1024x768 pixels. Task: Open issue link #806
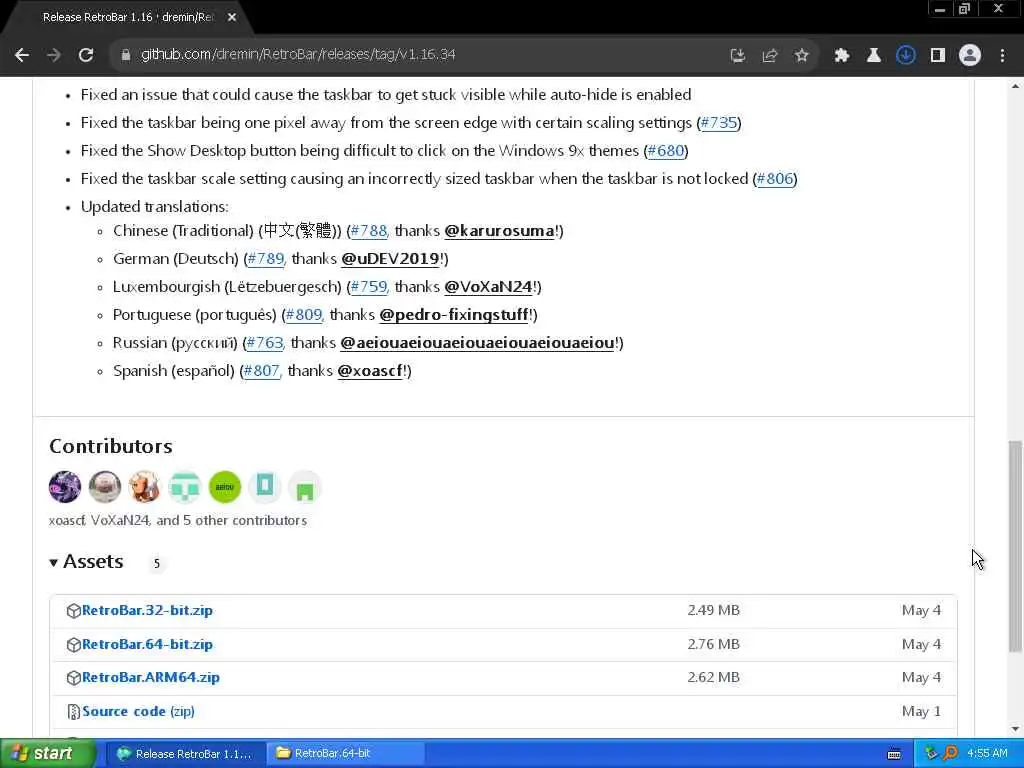tap(775, 179)
